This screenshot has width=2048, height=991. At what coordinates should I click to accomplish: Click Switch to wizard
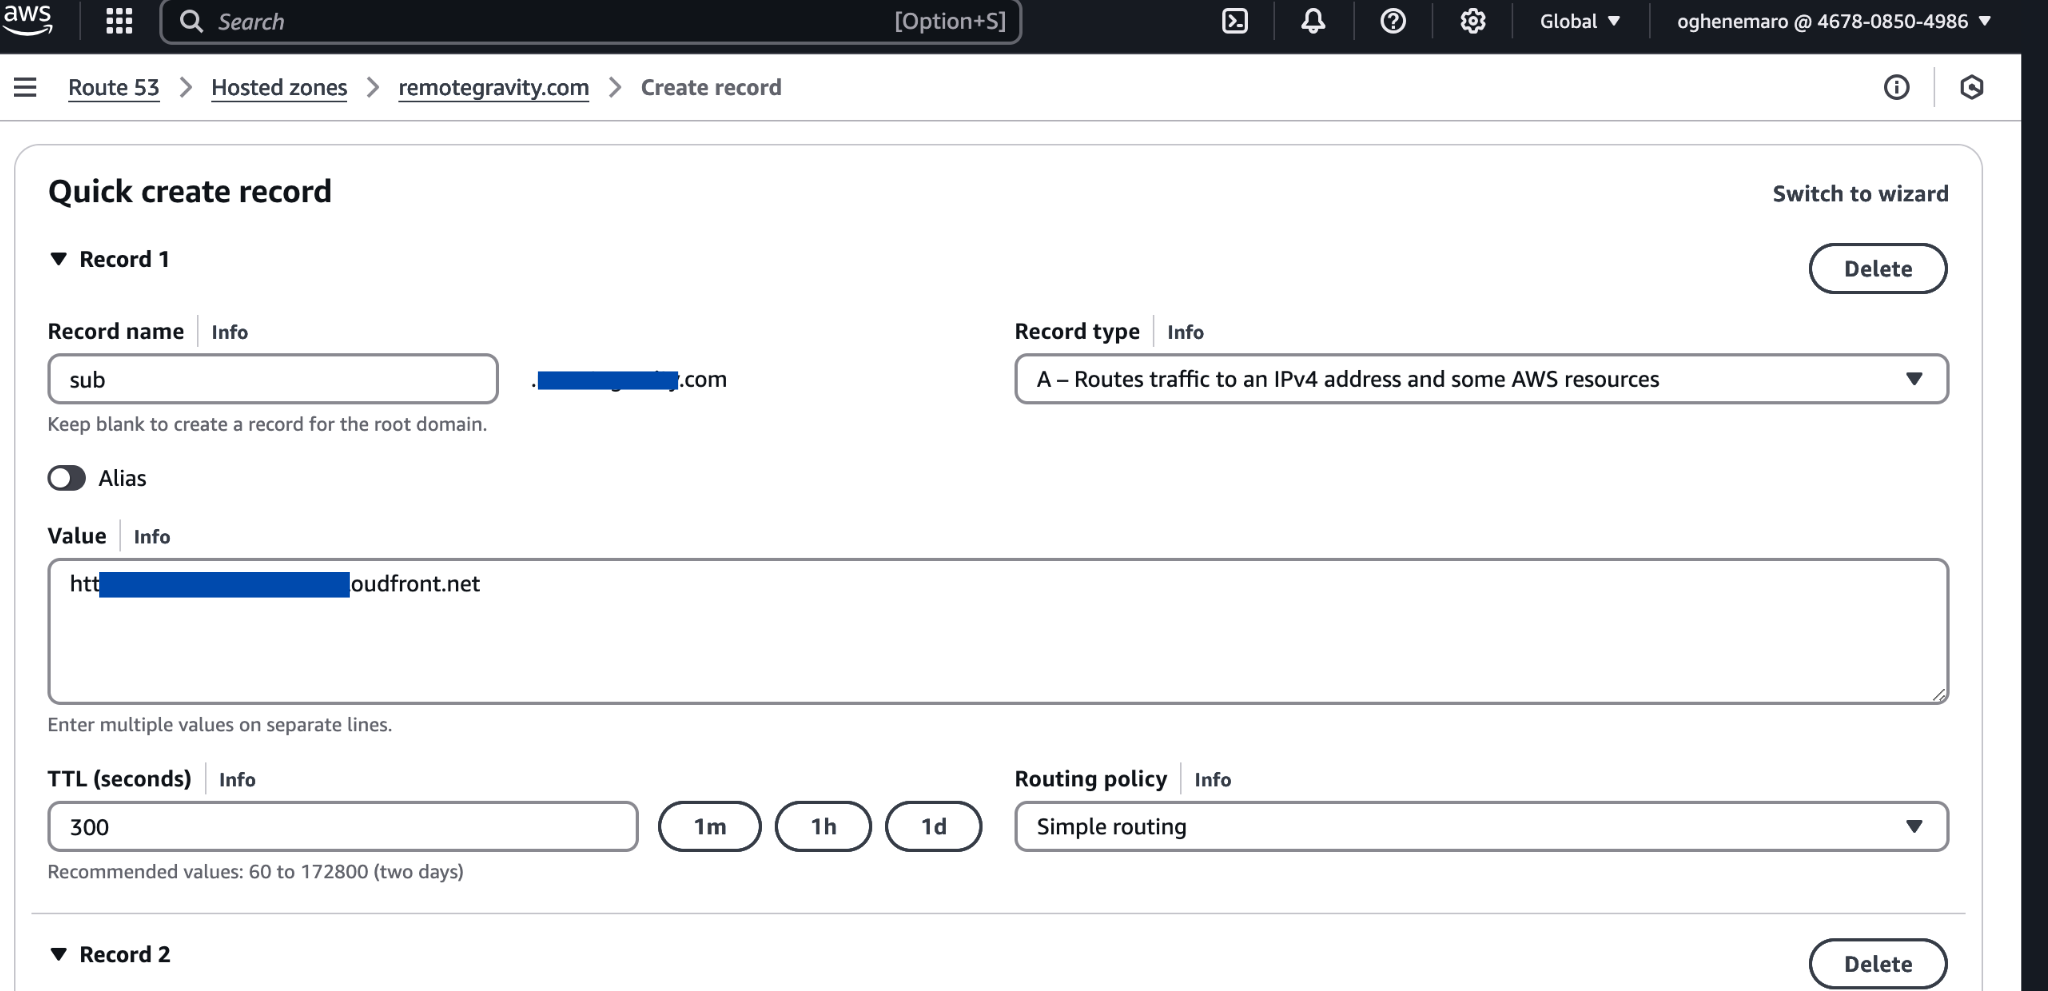(1860, 193)
